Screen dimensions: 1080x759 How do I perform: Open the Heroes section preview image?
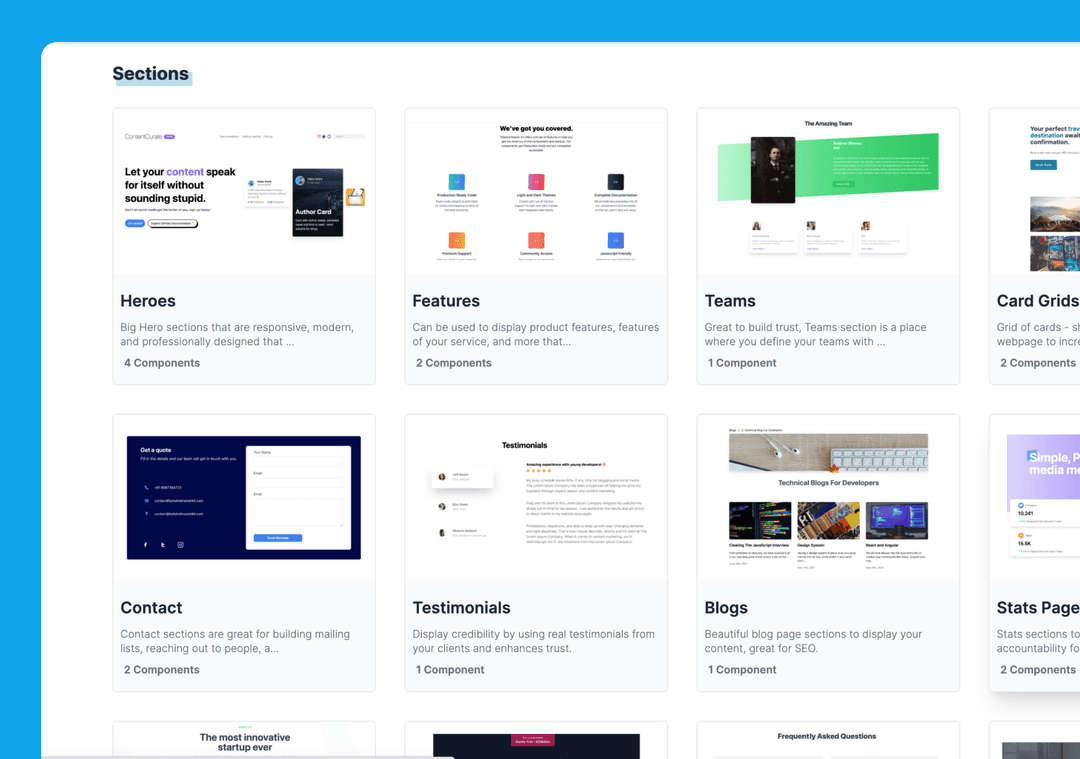pos(244,192)
